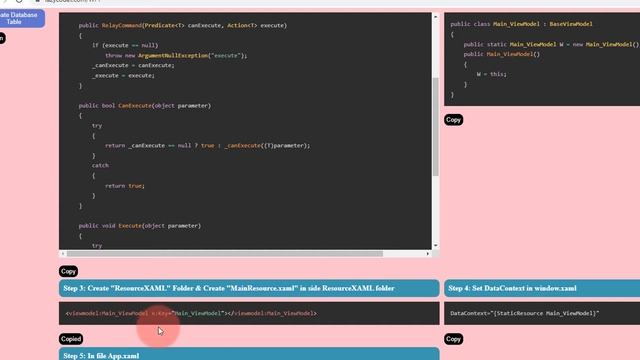Click the RelayCommand constructor signature line
Image resolution: width=640 pixels, height=360 pixels.
[x=183, y=25]
